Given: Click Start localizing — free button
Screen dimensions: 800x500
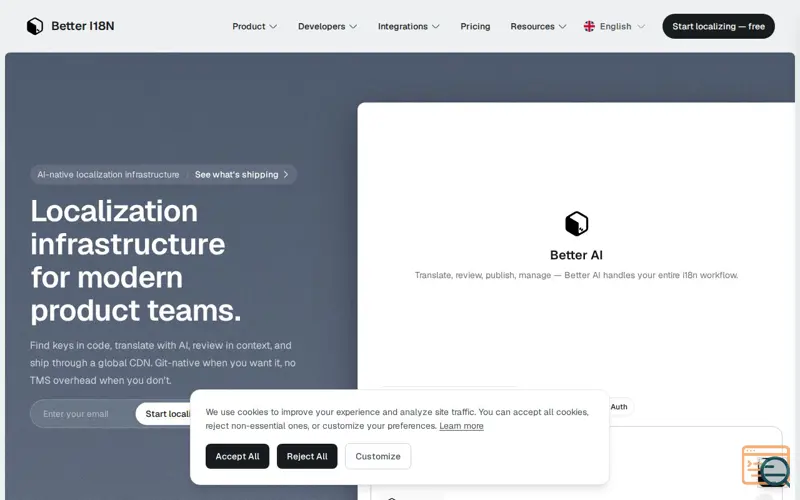Looking at the screenshot, I should [x=718, y=27].
